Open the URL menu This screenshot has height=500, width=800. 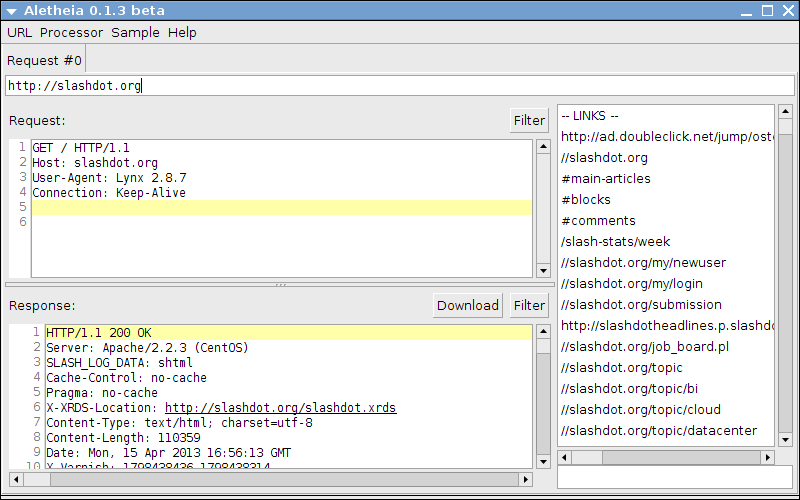tap(19, 33)
